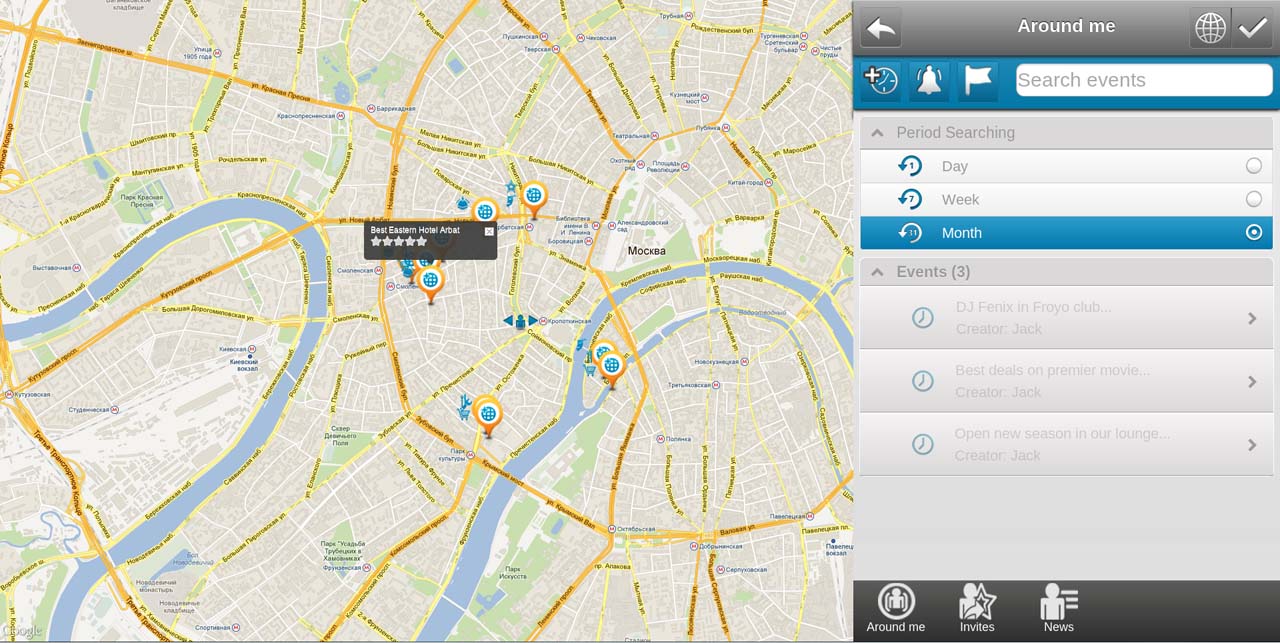Click the blue person icon near Кропоткинская

click(x=520, y=321)
